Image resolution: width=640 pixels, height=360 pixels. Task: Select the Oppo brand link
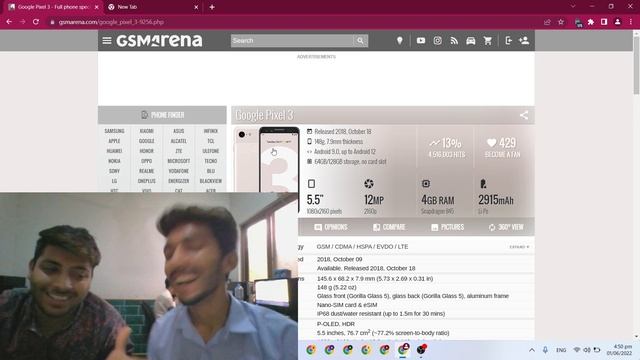[x=147, y=161]
